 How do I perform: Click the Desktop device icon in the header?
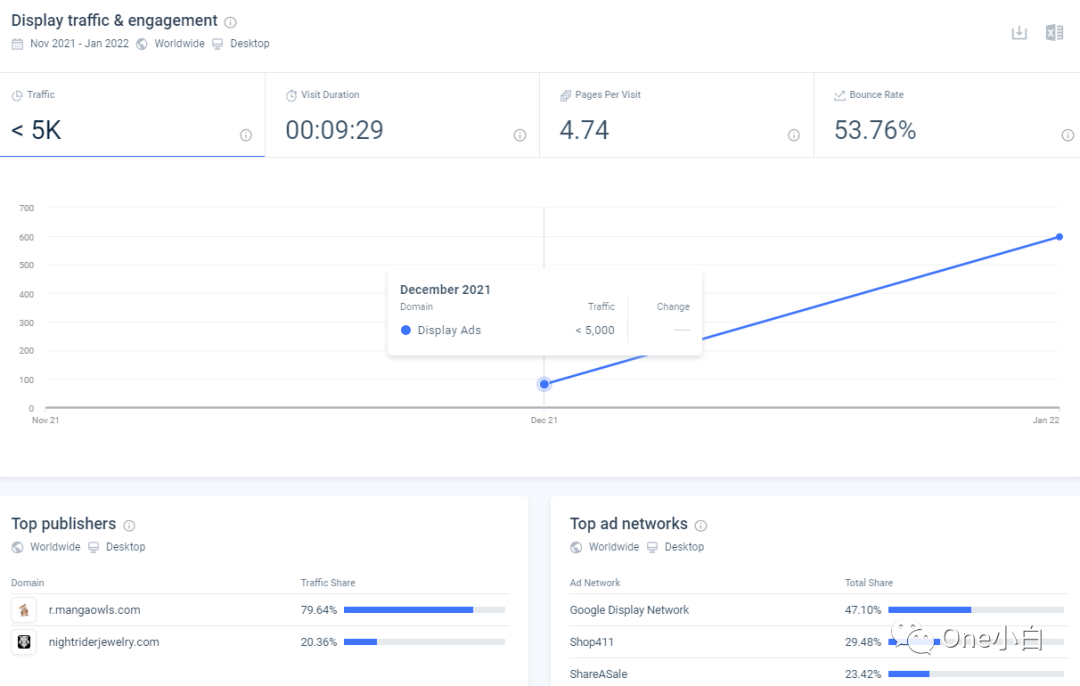tap(217, 43)
